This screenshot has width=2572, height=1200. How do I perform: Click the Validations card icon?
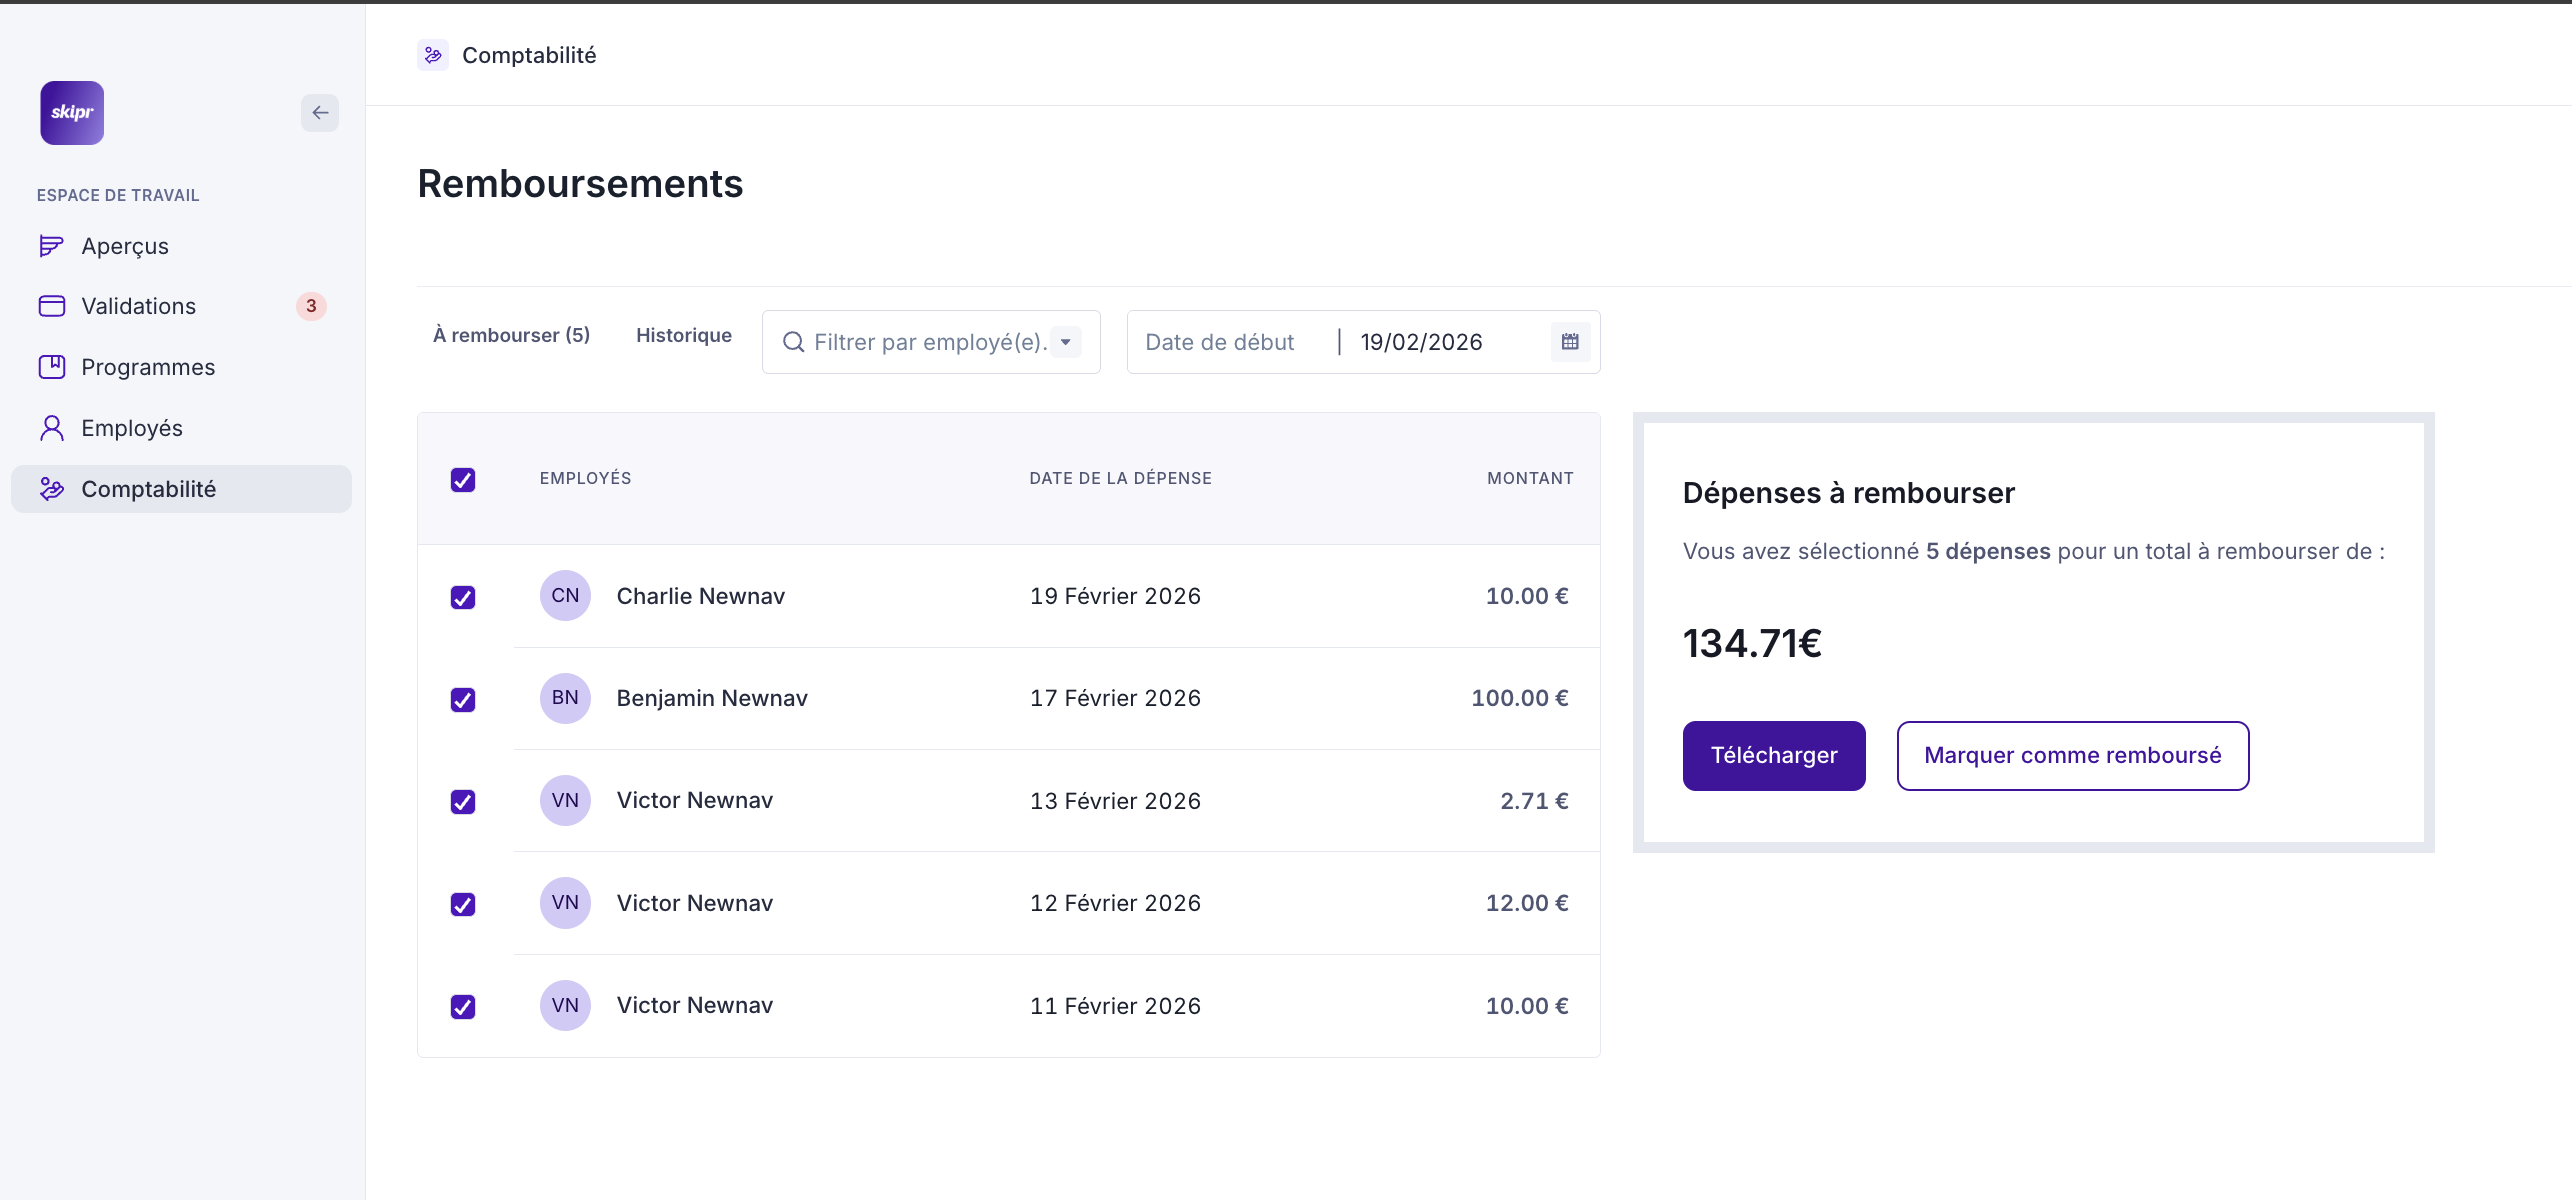point(51,306)
